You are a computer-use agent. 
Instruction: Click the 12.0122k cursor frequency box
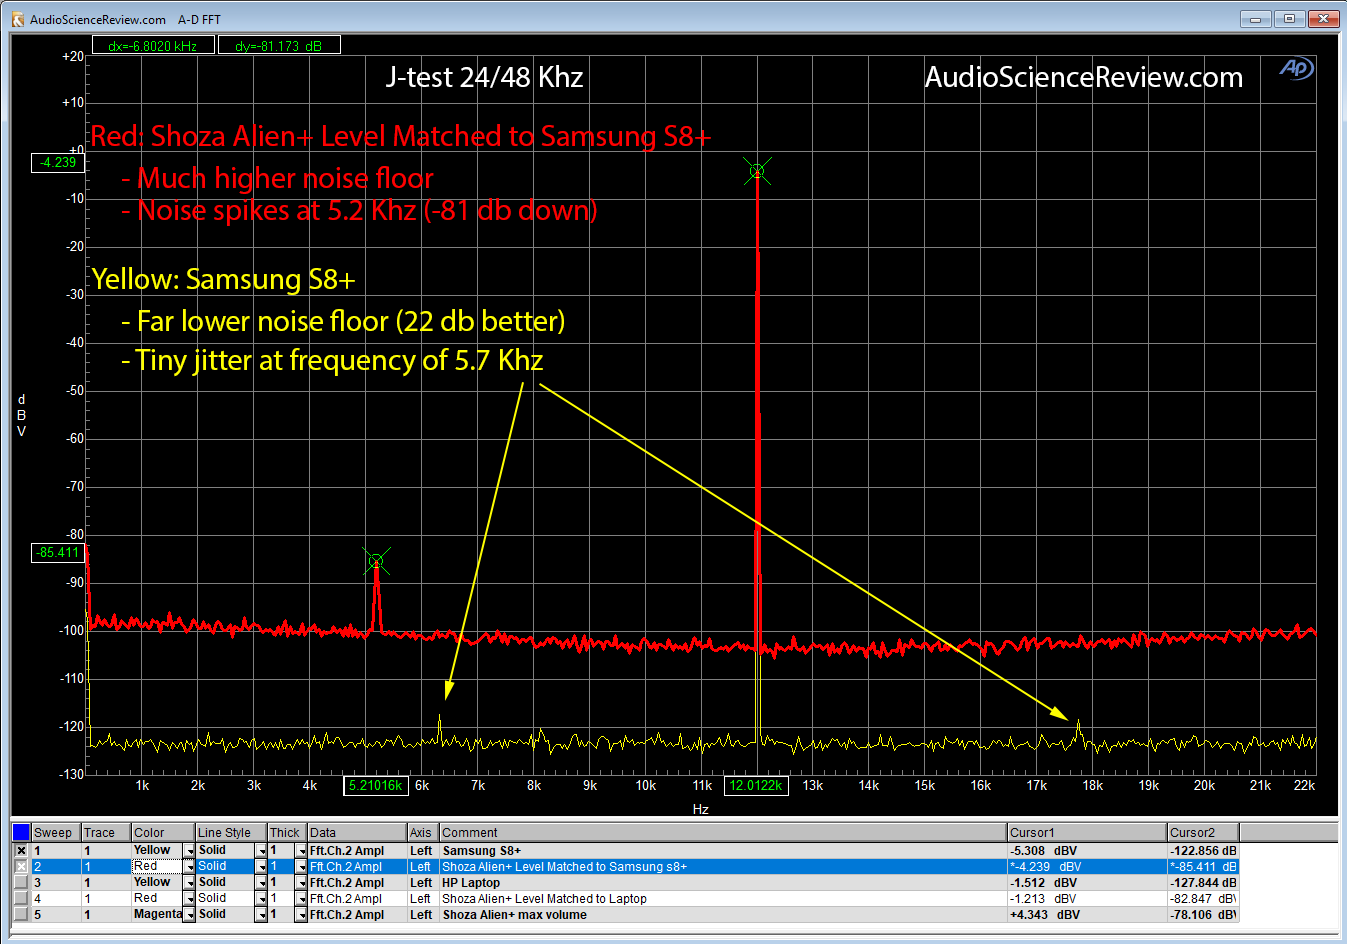(x=756, y=786)
